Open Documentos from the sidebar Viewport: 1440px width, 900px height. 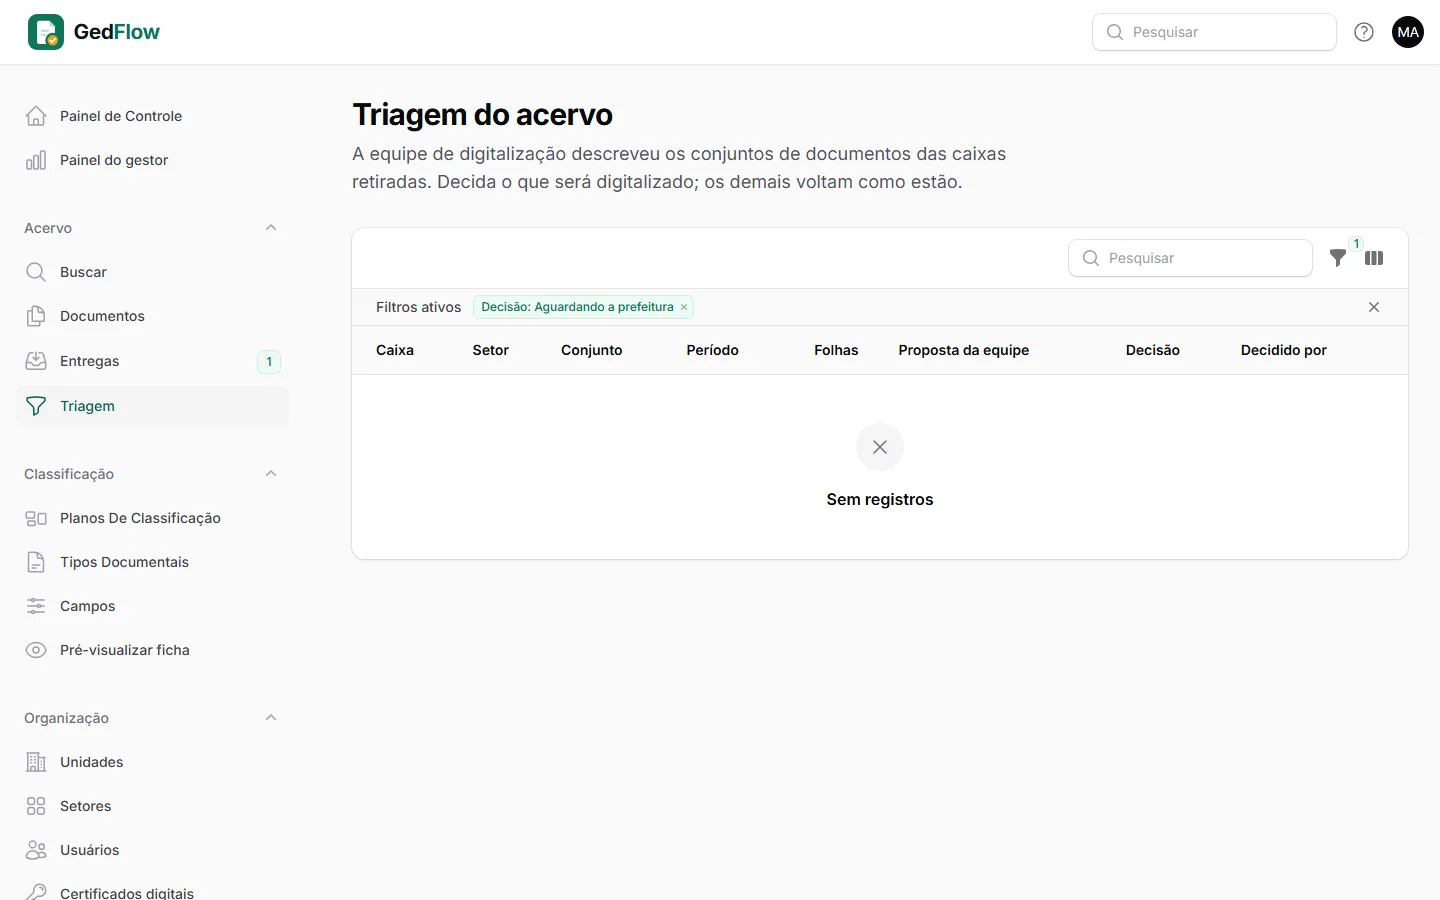152,316
